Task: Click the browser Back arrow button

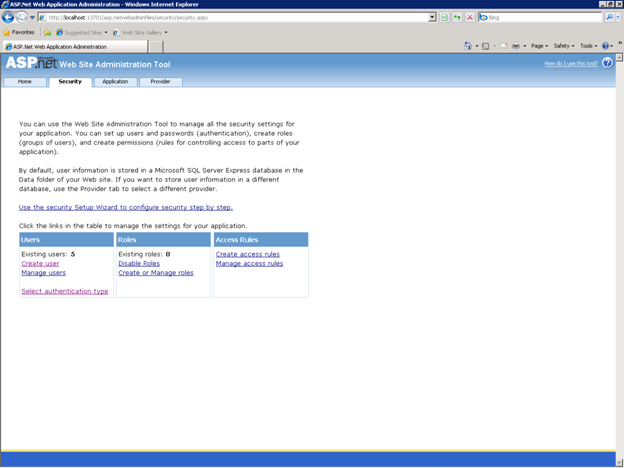Action: pyautogui.click(x=8, y=18)
